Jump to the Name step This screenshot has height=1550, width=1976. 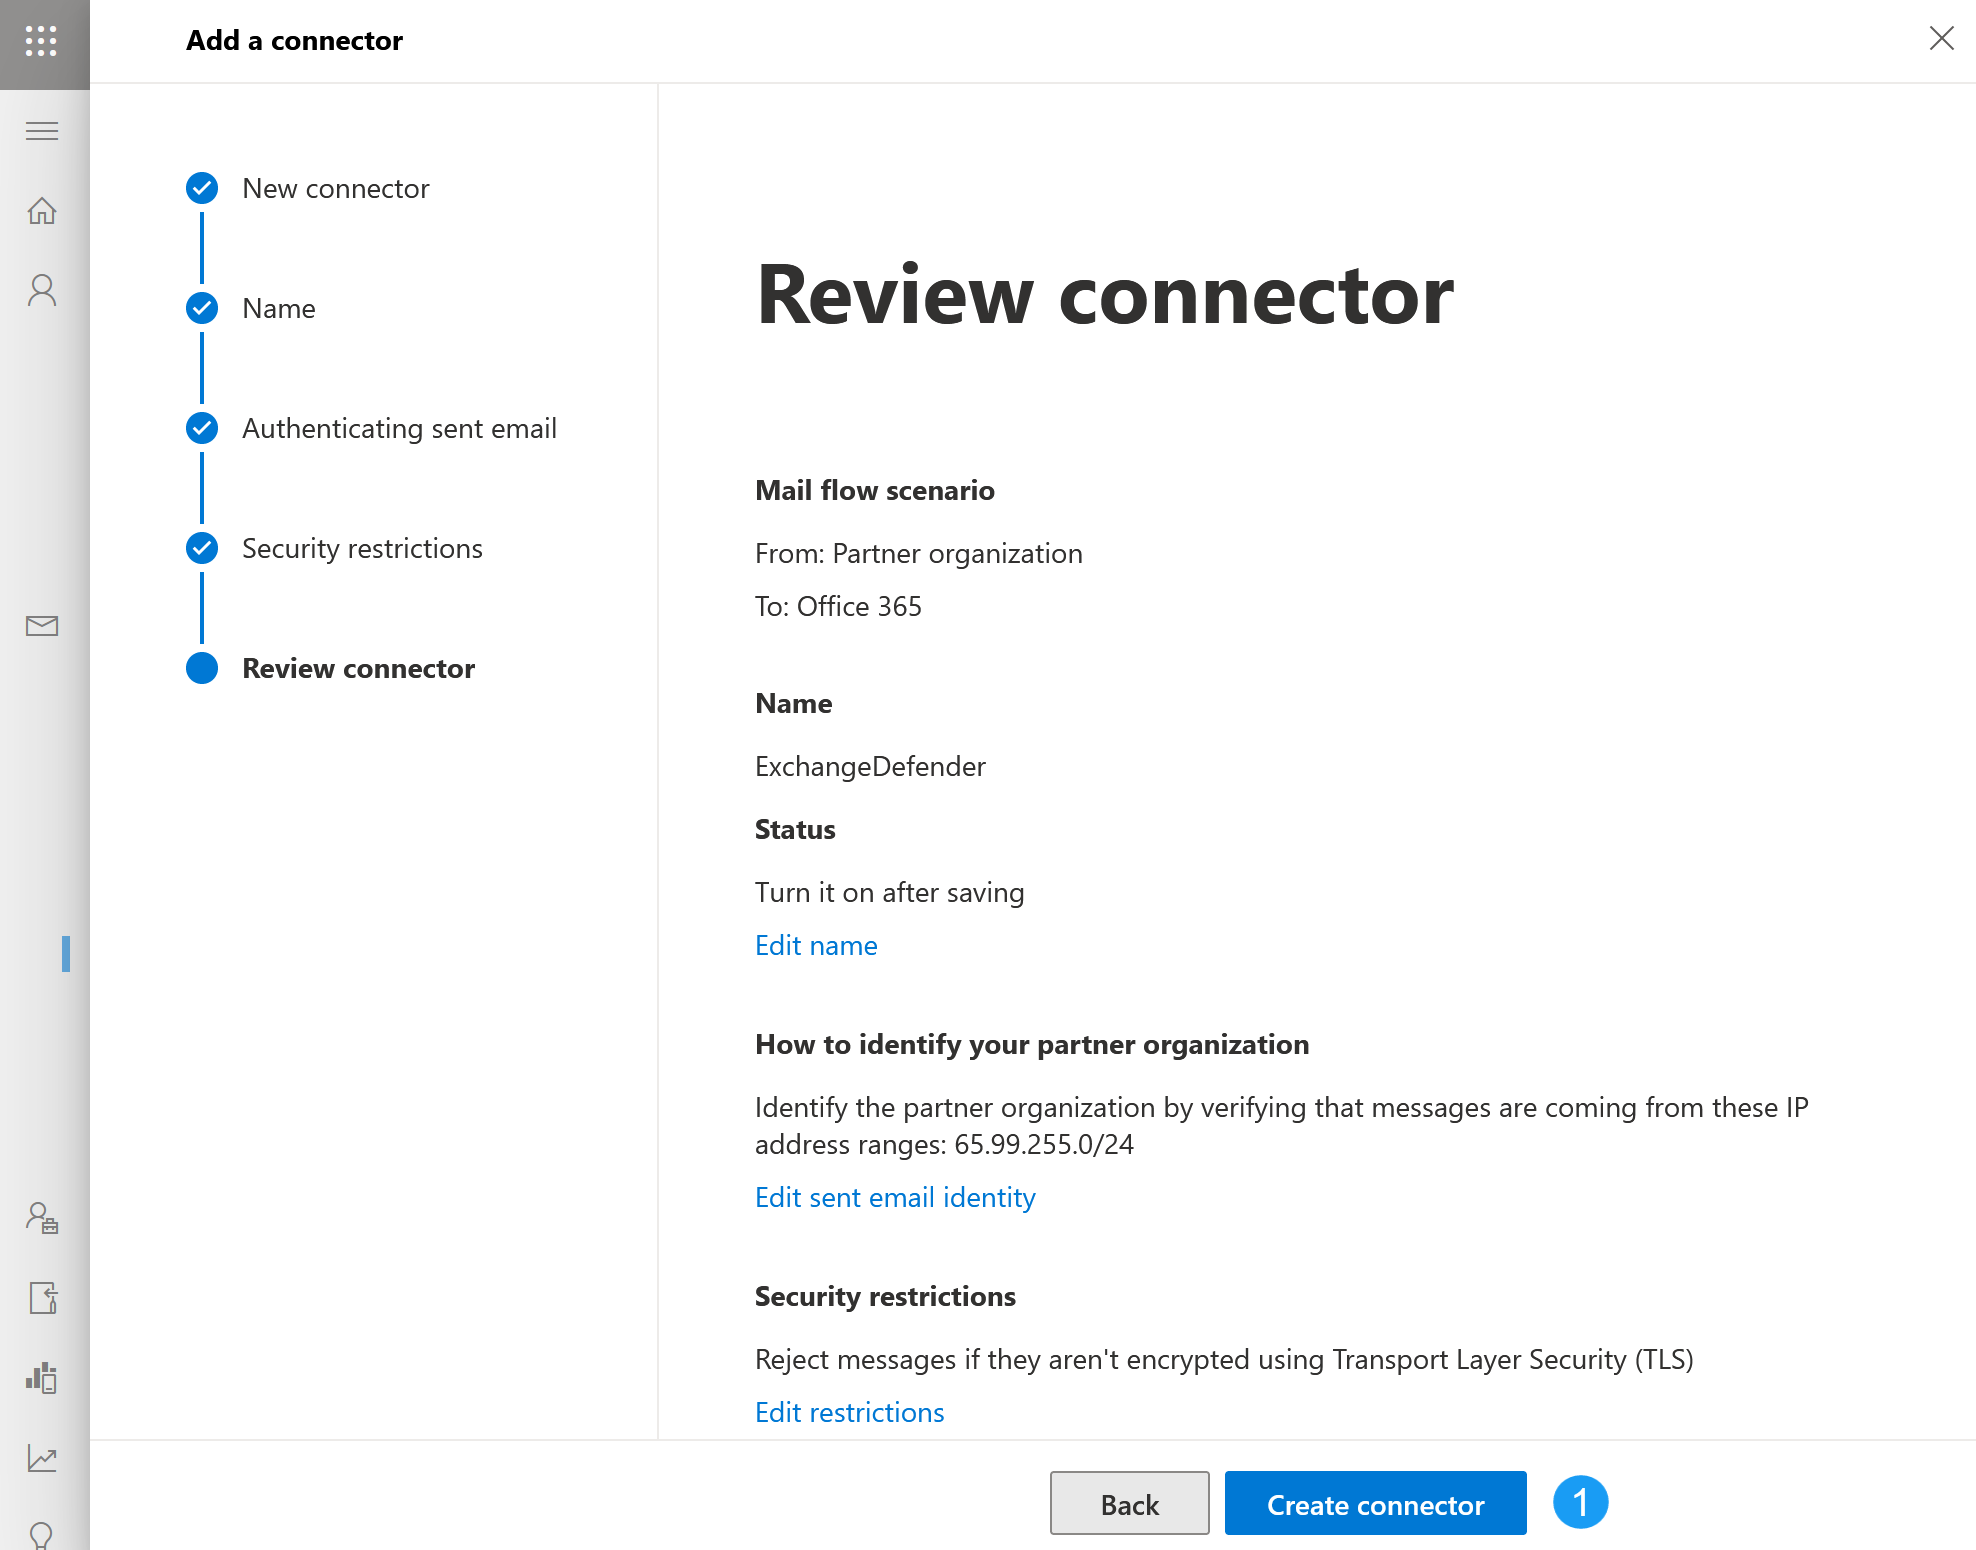pyautogui.click(x=278, y=308)
